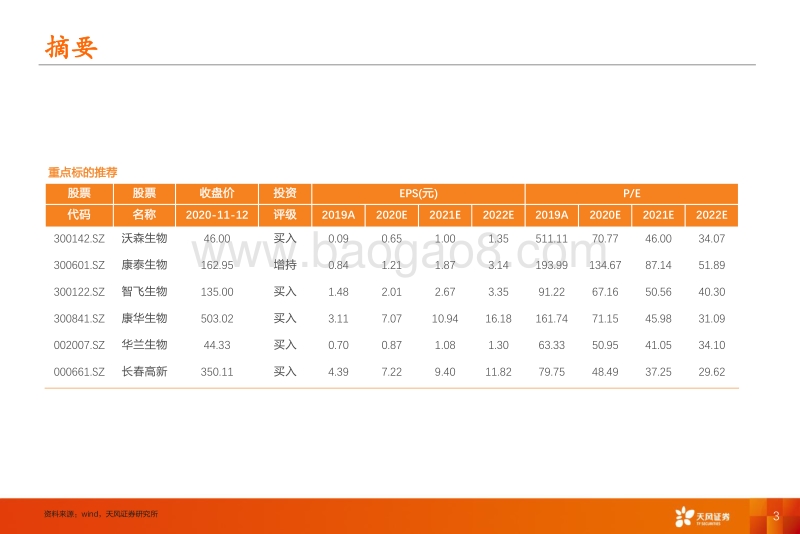The height and width of the screenshot is (534, 800).
Task: Click stock name 康泰生物
Action: coord(144,265)
